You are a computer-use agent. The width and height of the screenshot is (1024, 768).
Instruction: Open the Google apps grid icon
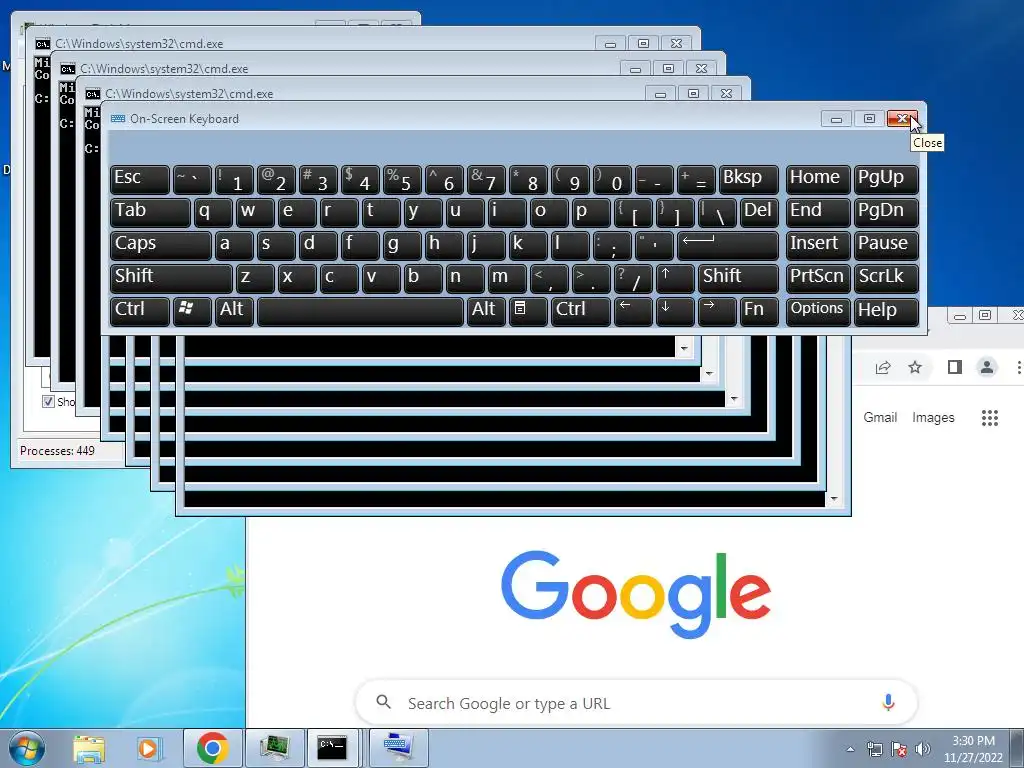click(x=990, y=418)
